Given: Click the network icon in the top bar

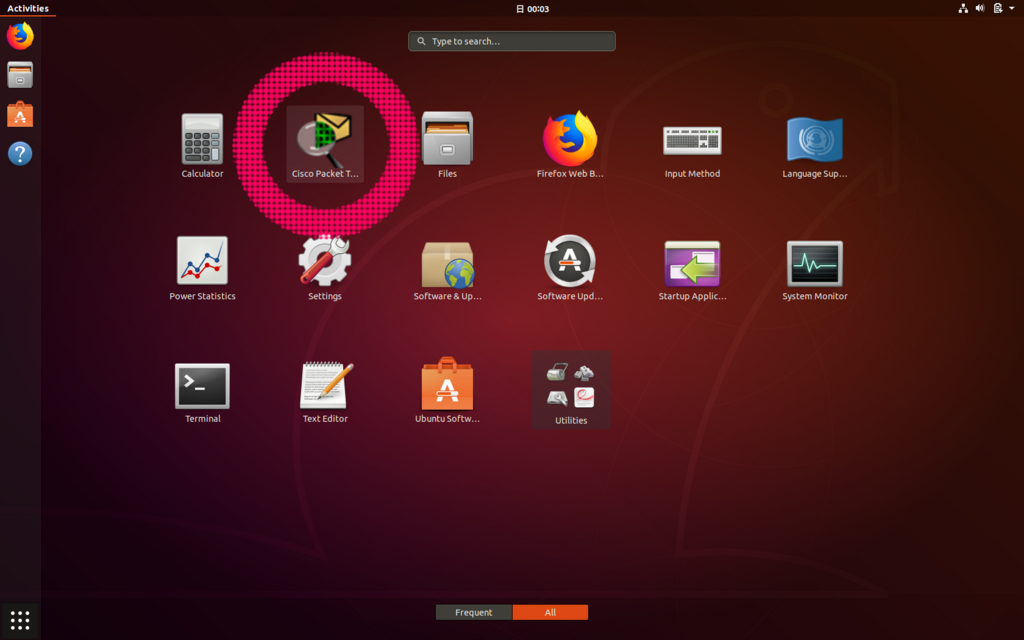Looking at the screenshot, I should pyautogui.click(x=963, y=8).
